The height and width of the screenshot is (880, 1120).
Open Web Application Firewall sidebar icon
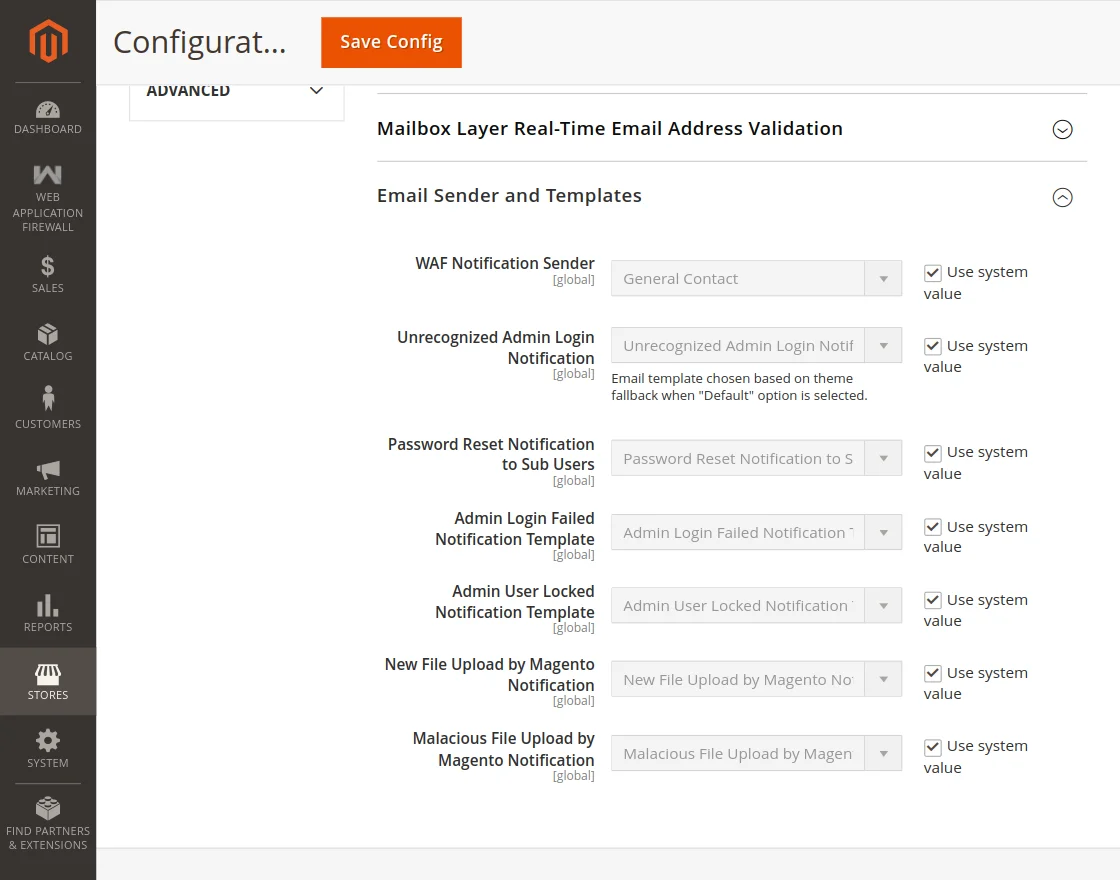click(x=48, y=175)
